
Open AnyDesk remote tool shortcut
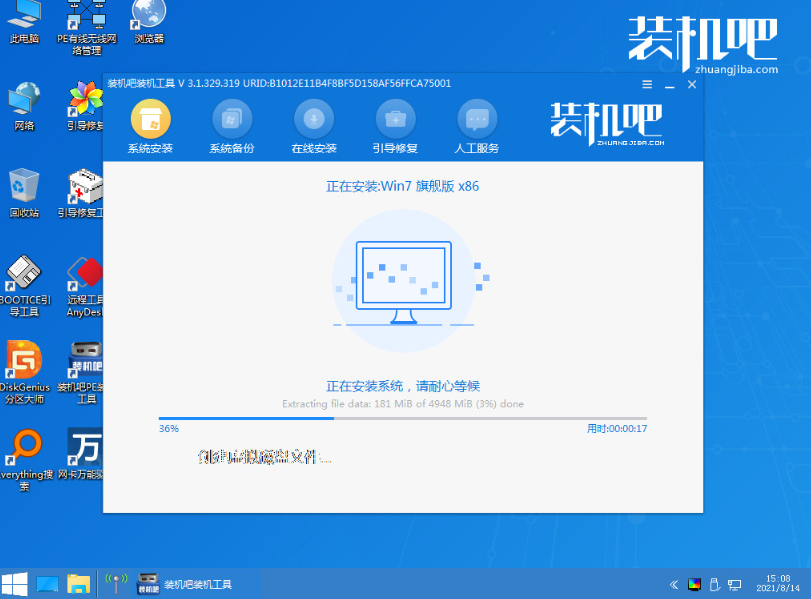86,274
